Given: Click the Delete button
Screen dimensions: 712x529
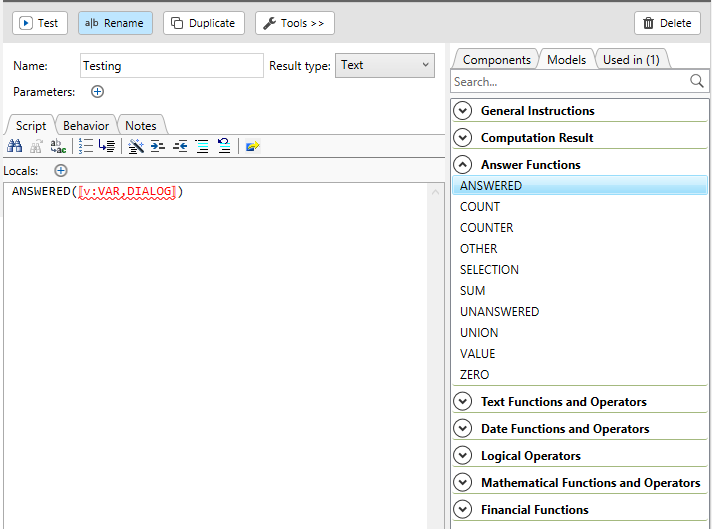Looking at the screenshot, I should click(x=667, y=23).
